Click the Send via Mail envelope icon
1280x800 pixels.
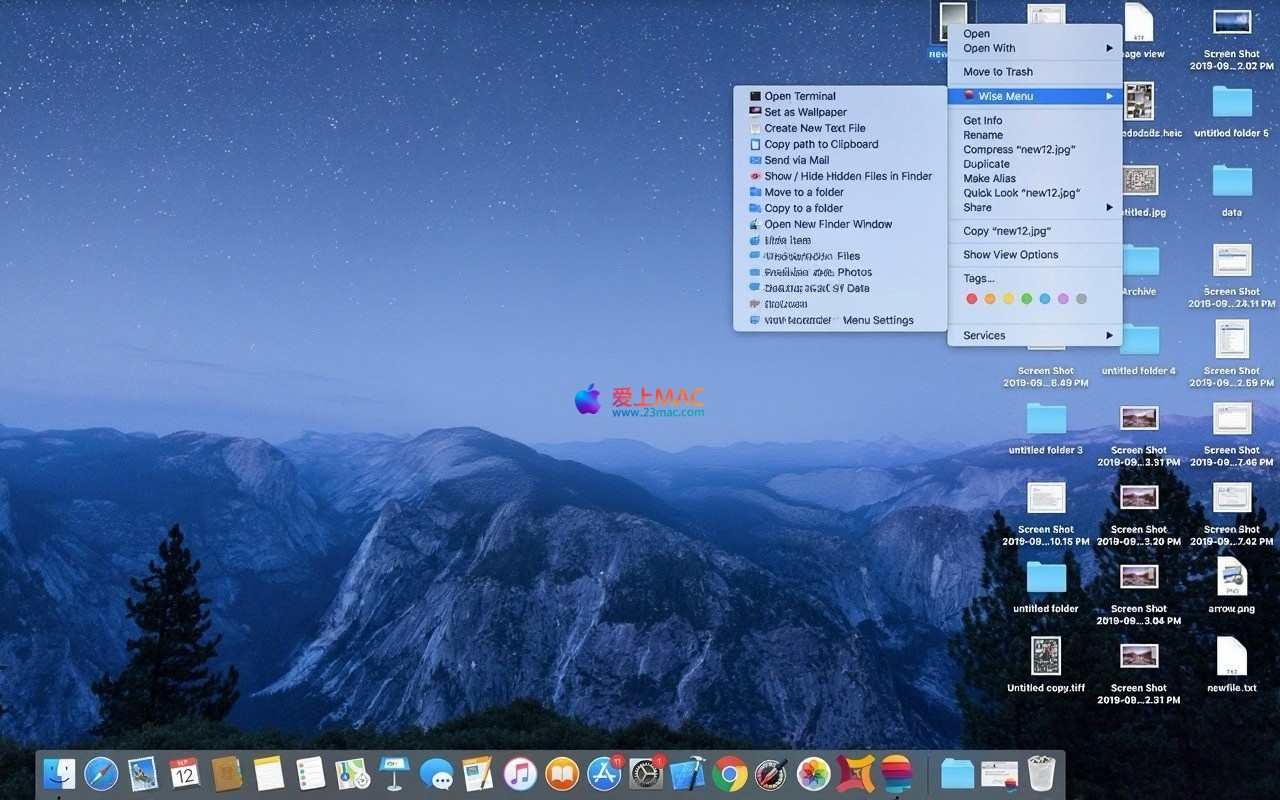point(755,160)
